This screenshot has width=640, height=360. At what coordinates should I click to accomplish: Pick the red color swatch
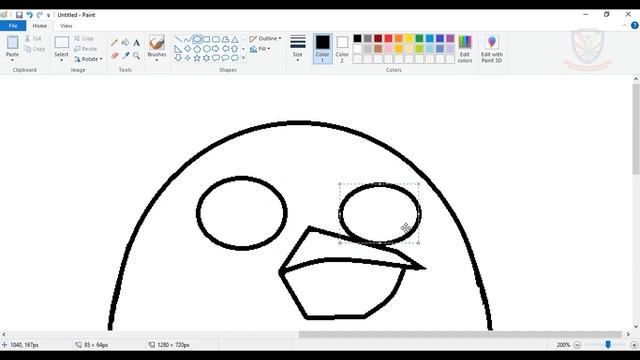click(x=388, y=38)
